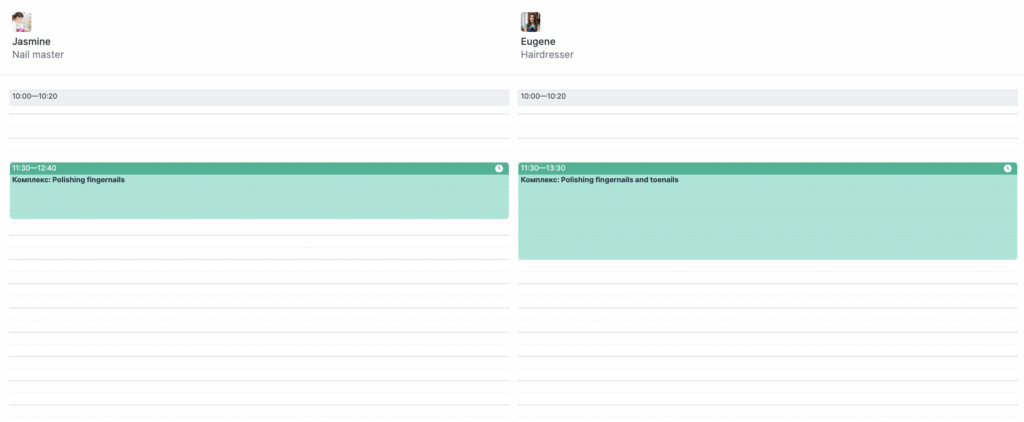
Task: Click Jasmine's avatar photo
Action: click(x=22, y=22)
